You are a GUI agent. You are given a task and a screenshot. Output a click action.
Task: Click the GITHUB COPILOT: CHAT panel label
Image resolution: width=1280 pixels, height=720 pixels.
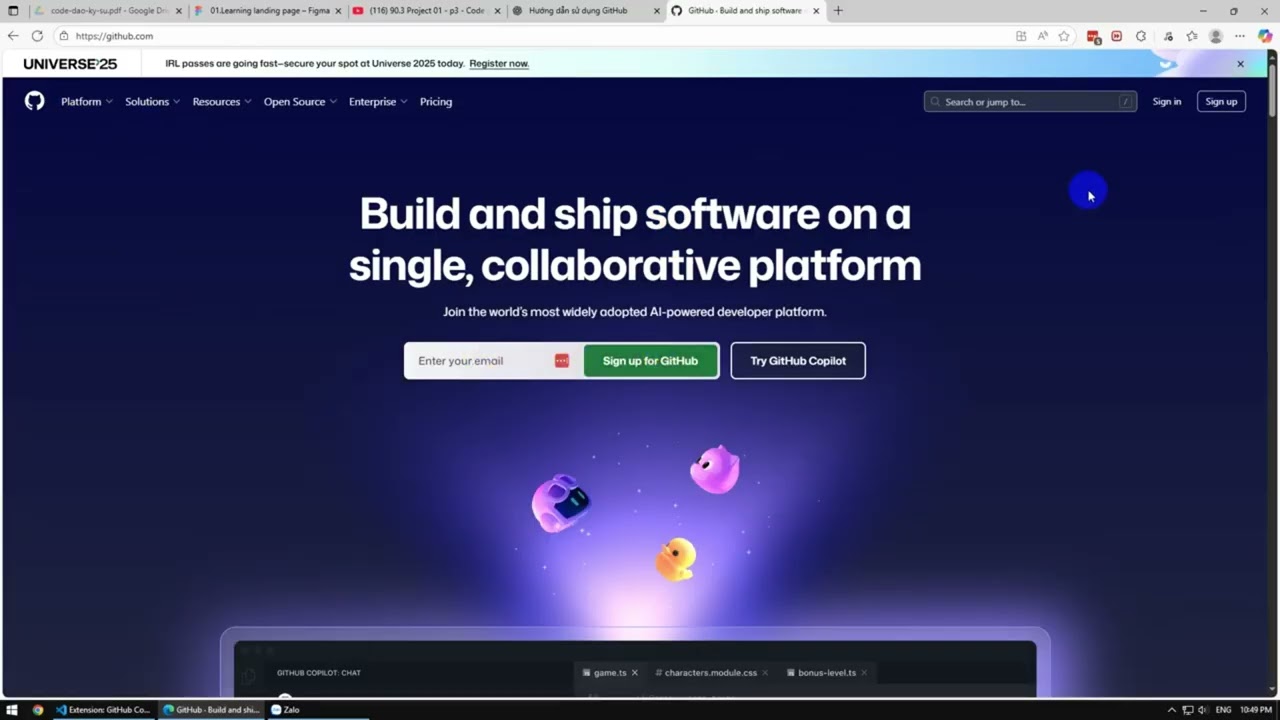[x=319, y=673]
